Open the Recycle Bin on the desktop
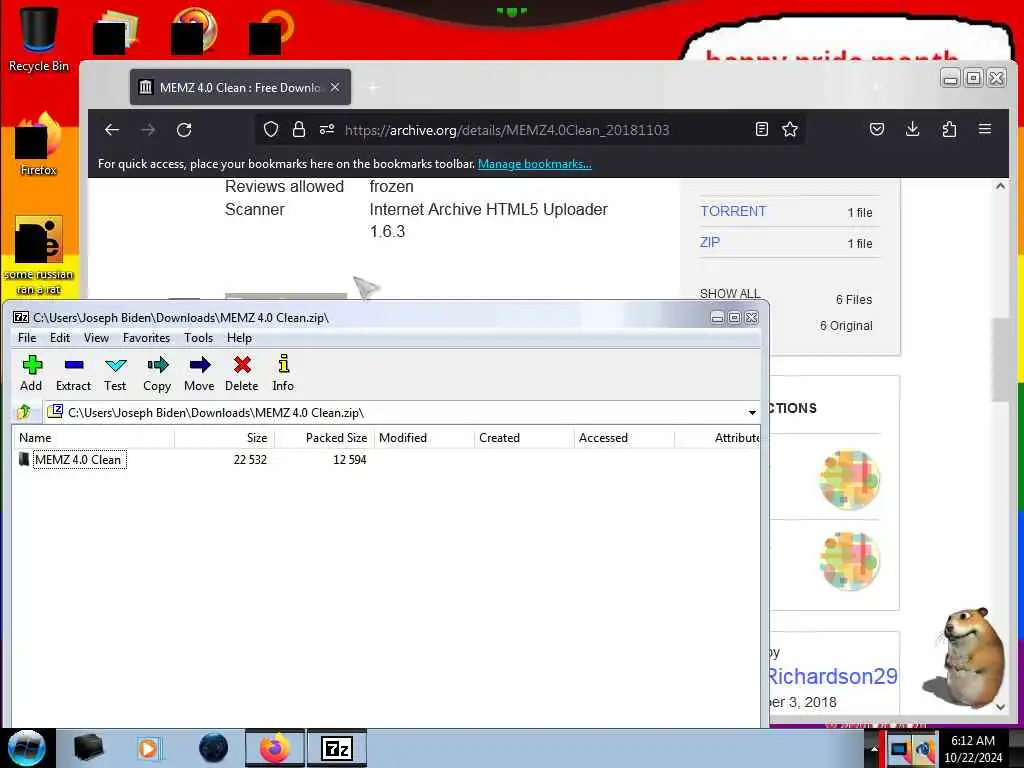 tap(38, 39)
